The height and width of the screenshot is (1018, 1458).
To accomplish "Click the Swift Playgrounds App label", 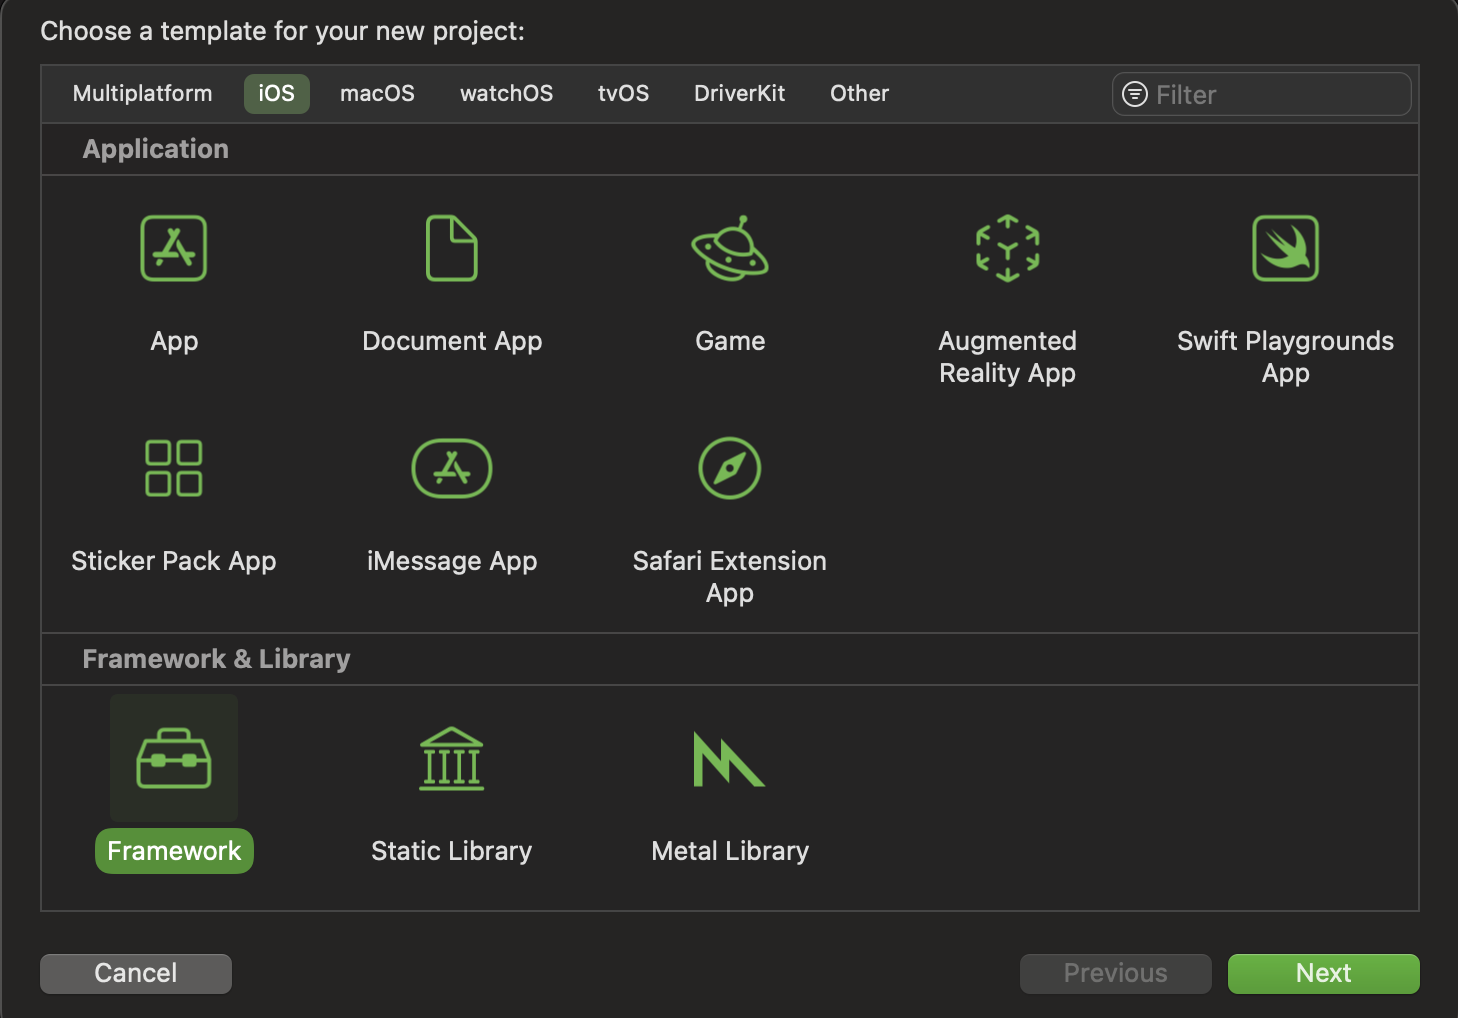I will tap(1286, 357).
